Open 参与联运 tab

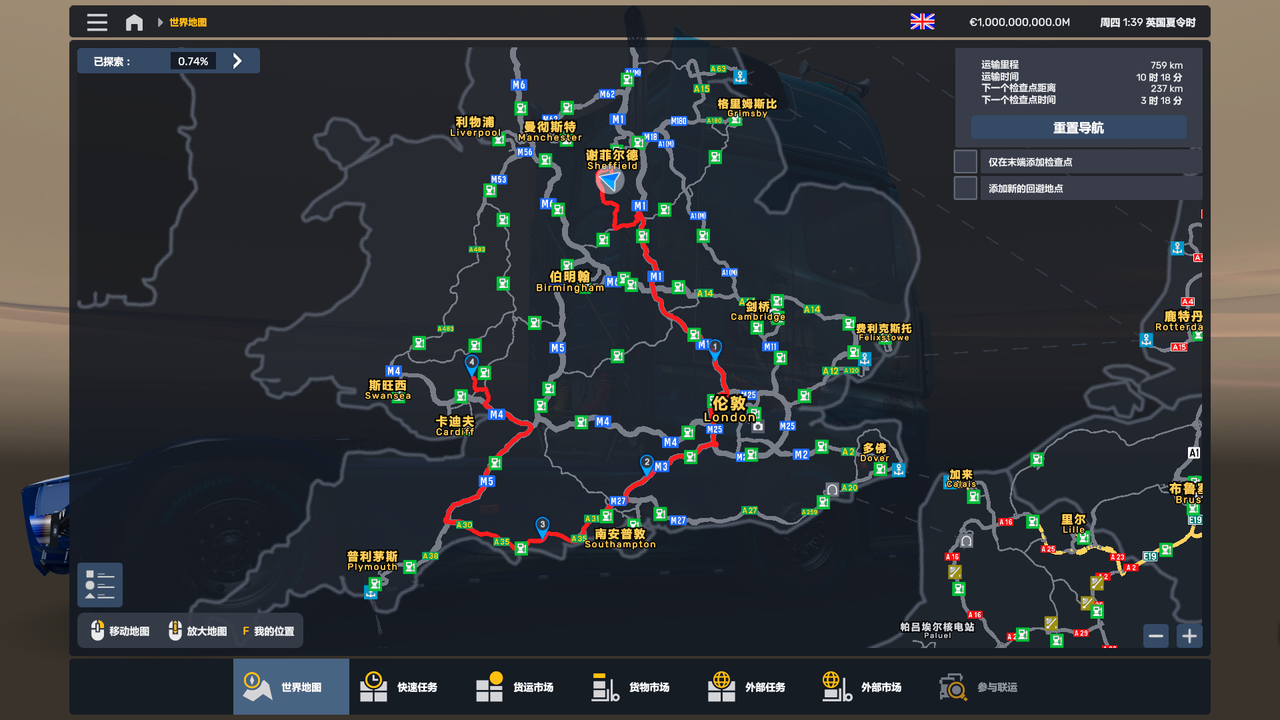(x=986, y=687)
